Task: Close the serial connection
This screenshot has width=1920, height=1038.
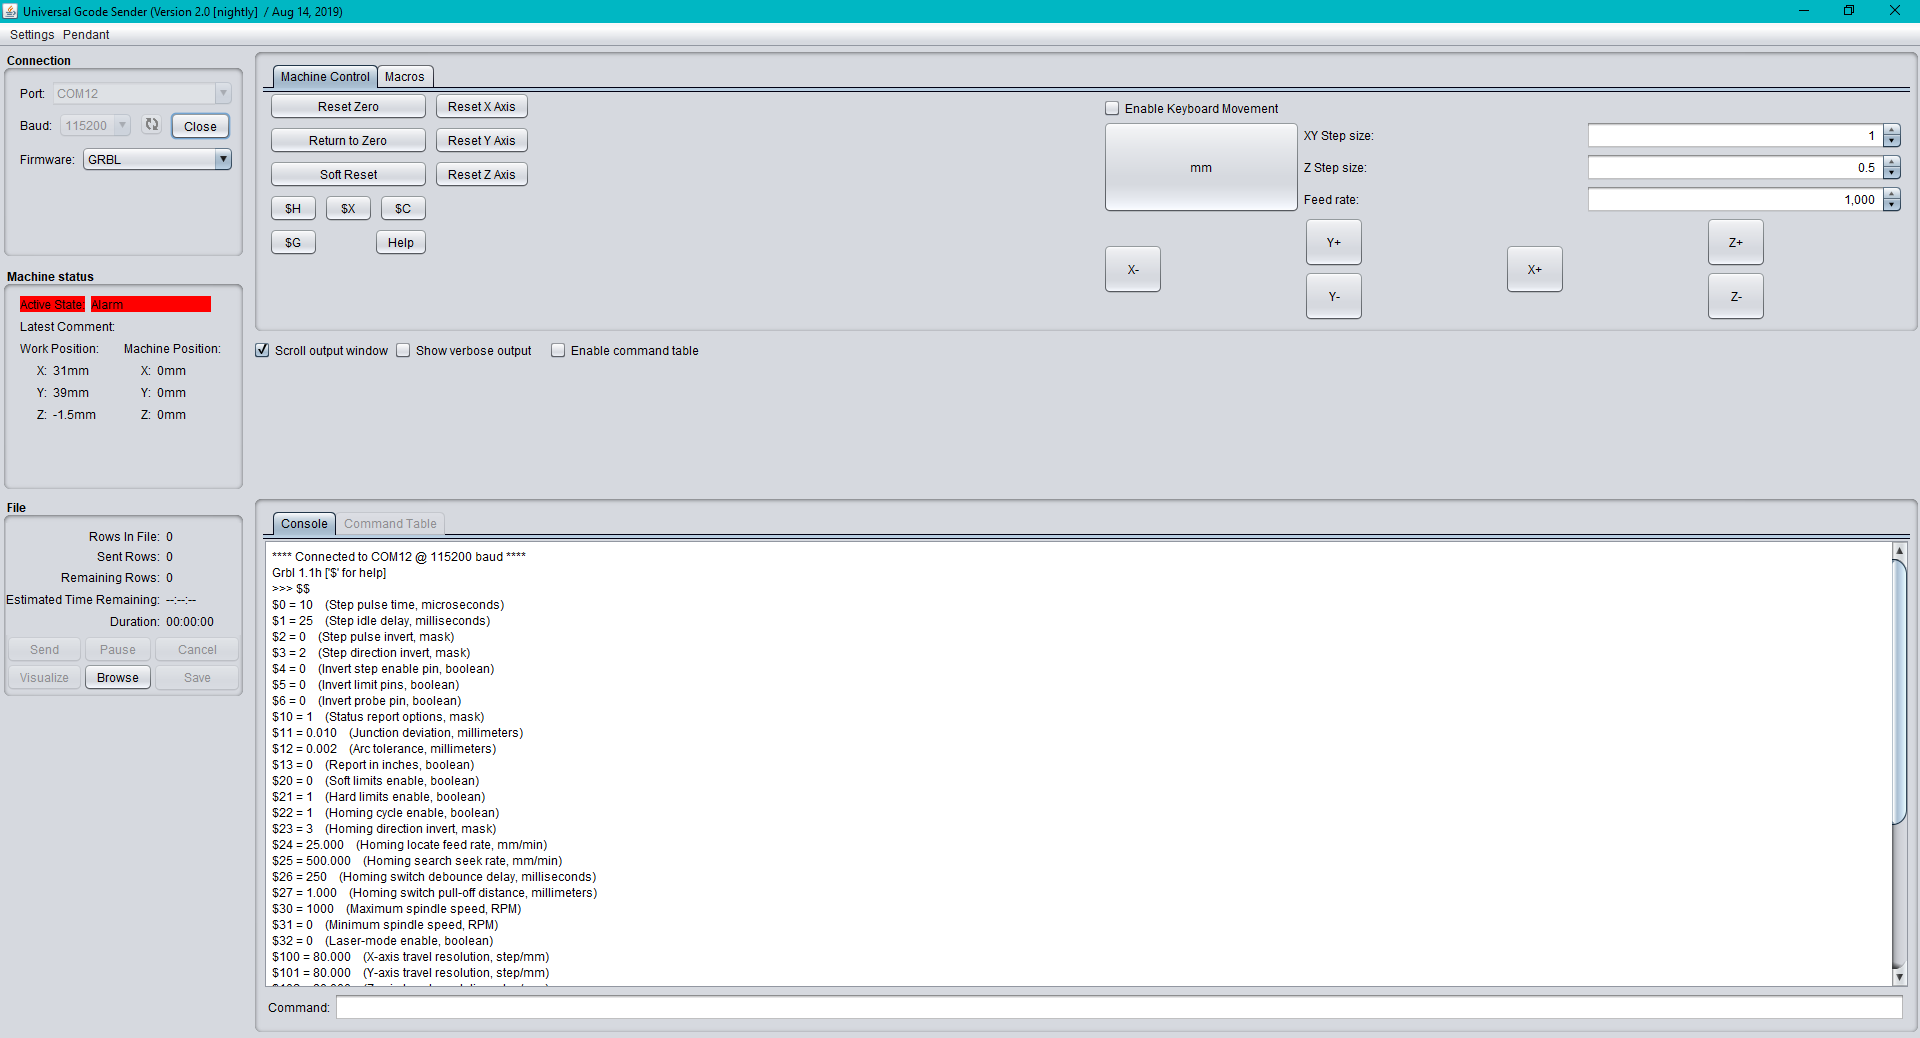Action: (x=200, y=126)
